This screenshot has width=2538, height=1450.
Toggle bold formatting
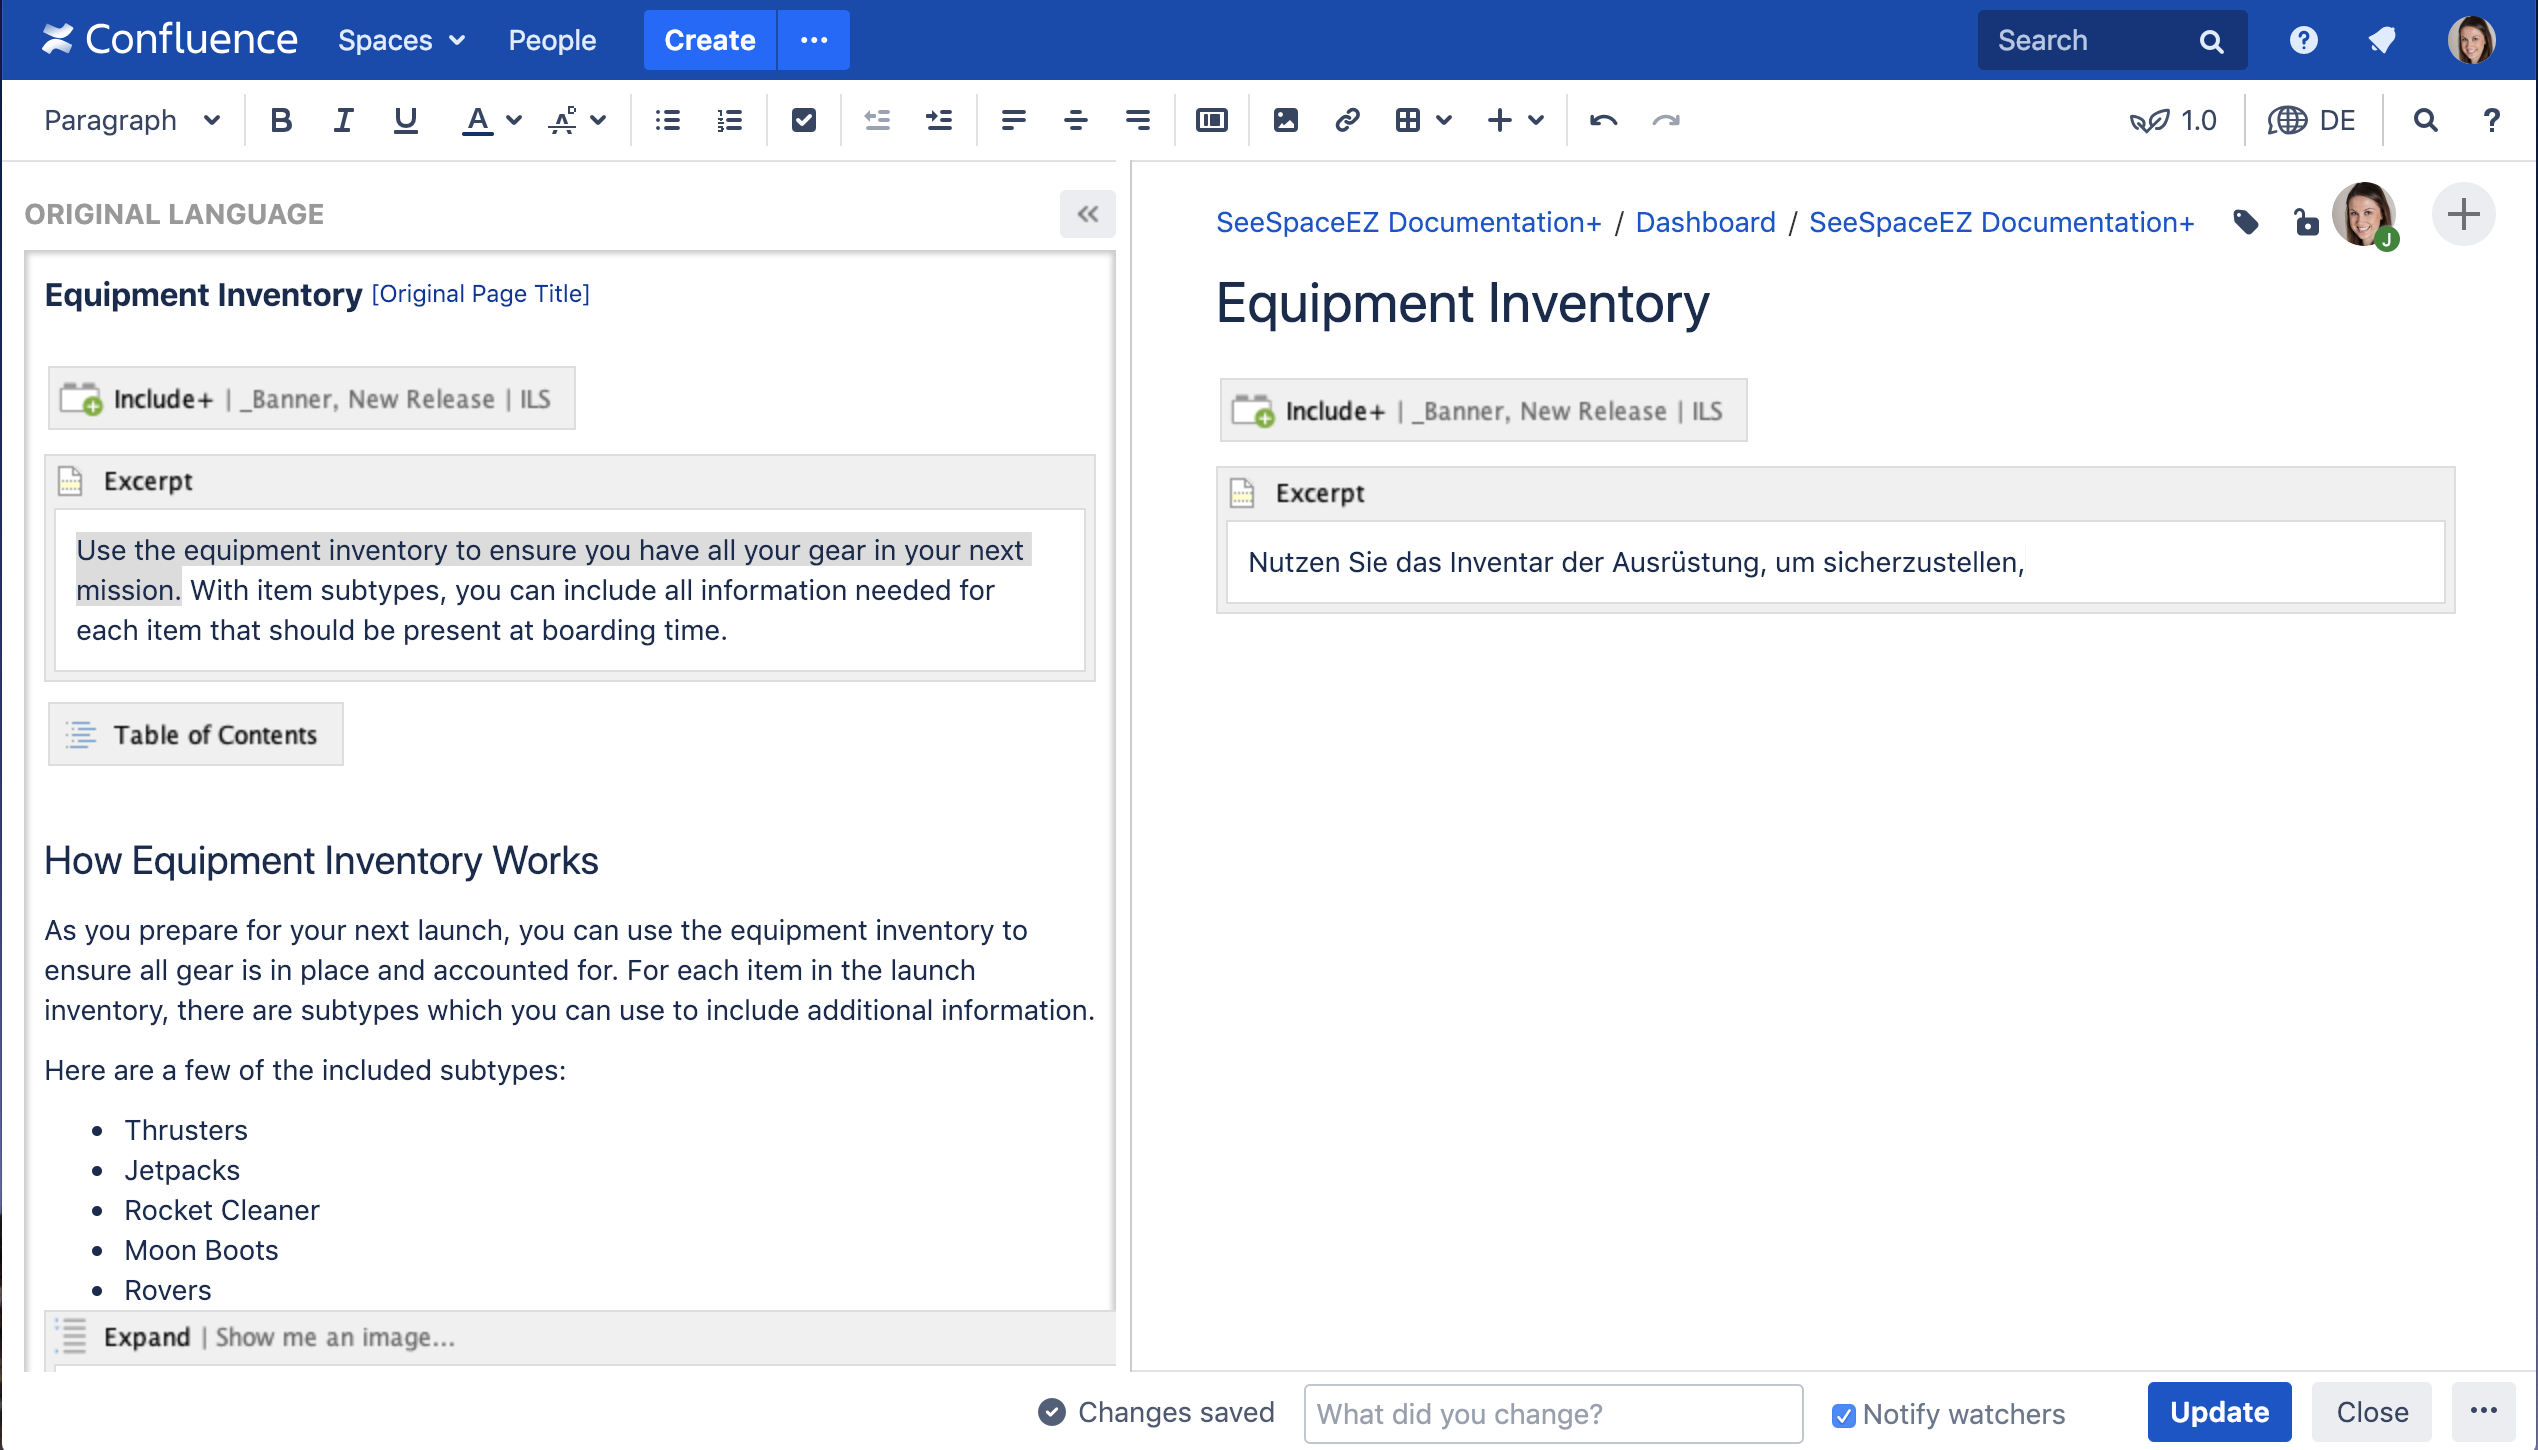281,120
